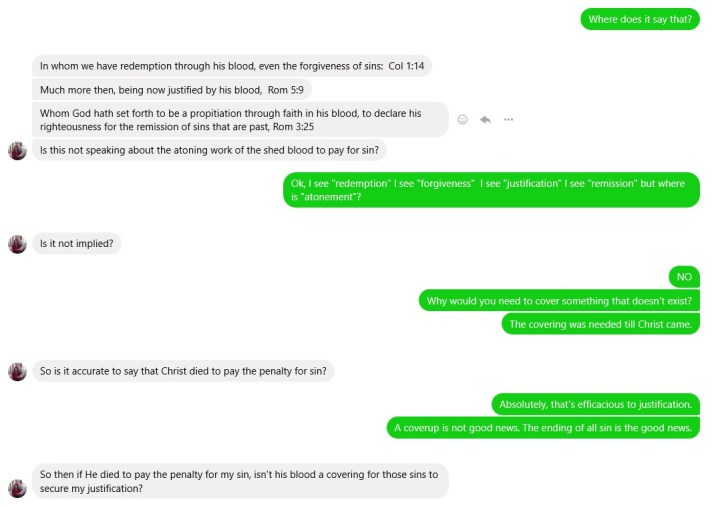The image size is (720, 506).
Task: Open profile picture beside "So is it accurate" message
Action: click(x=17, y=371)
